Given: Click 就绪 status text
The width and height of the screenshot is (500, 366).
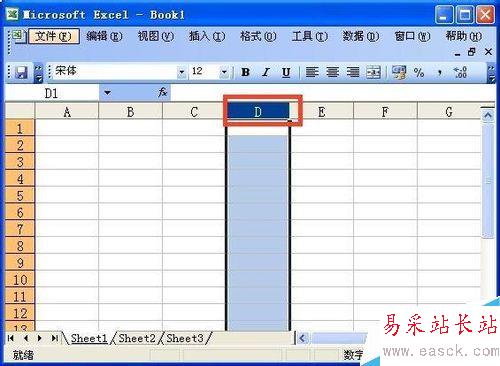Looking at the screenshot, I should (23, 355).
